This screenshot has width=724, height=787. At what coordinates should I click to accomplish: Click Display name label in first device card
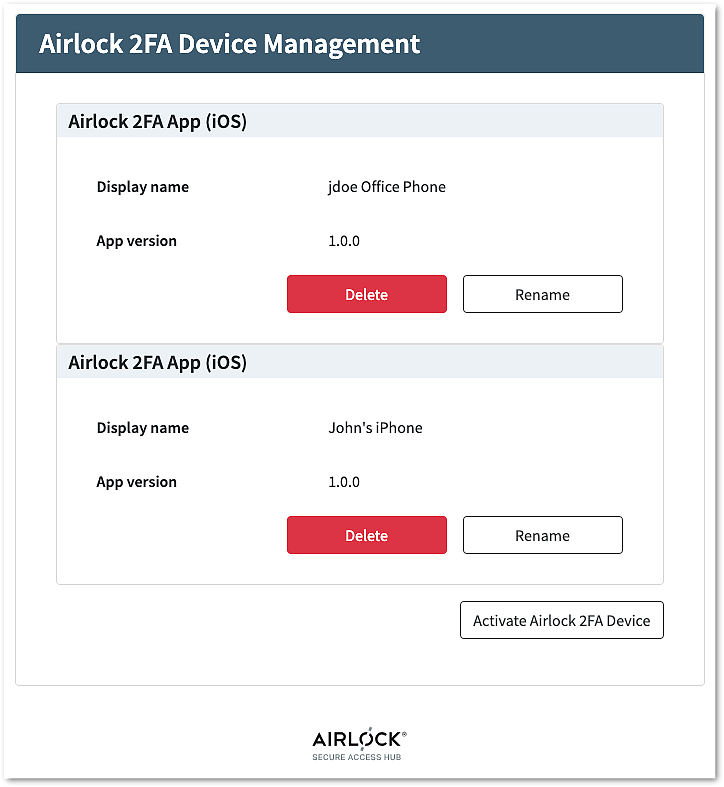142,187
